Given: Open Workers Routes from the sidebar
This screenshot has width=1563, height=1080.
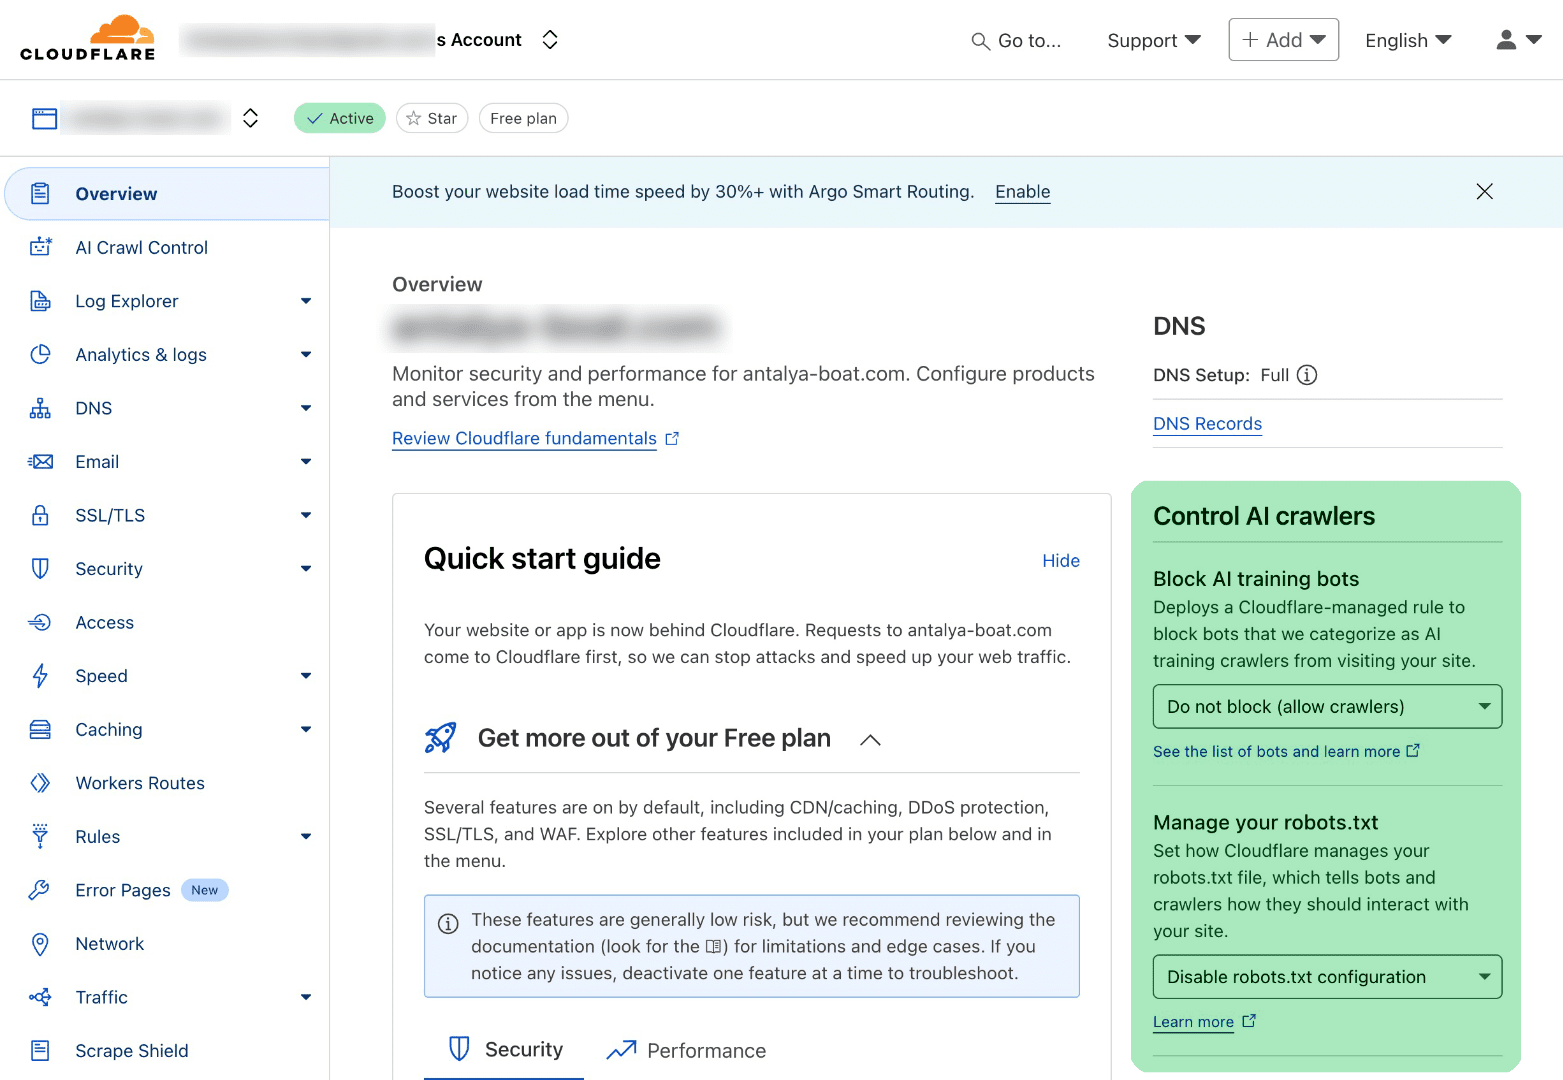Looking at the screenshot, I should pos(139,783).
